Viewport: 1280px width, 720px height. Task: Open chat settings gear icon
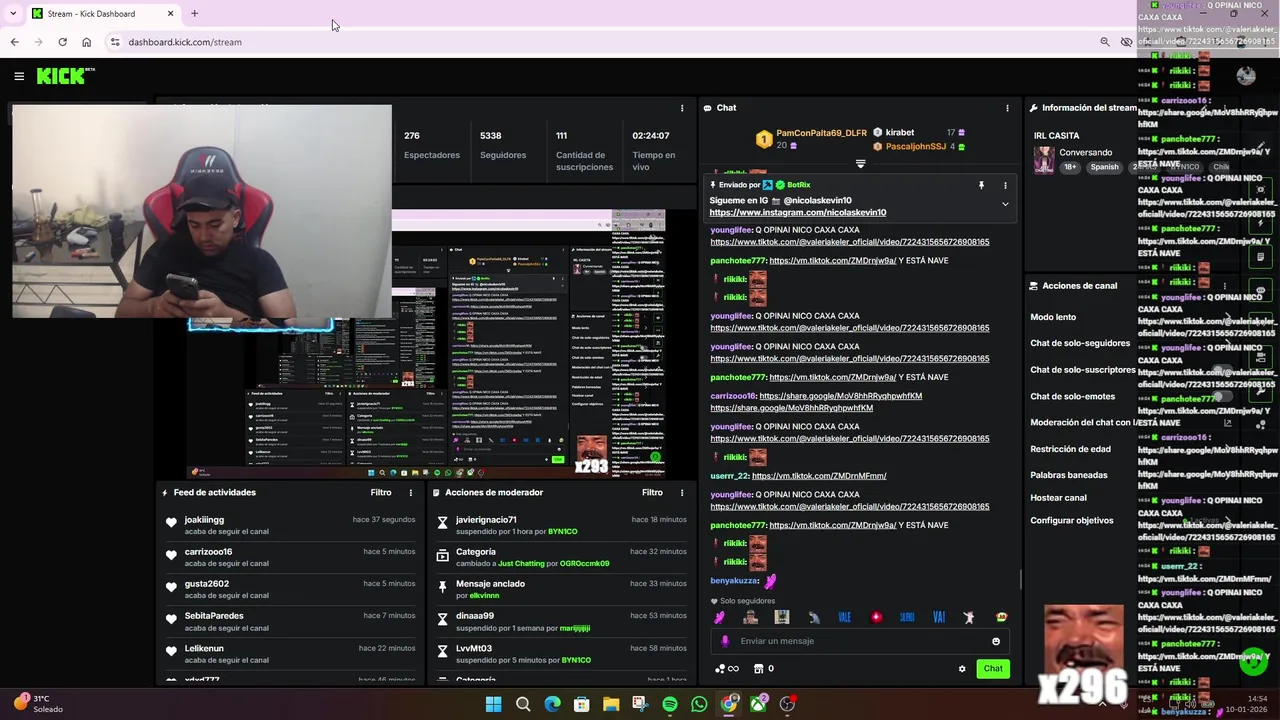[x=962, y=669]
